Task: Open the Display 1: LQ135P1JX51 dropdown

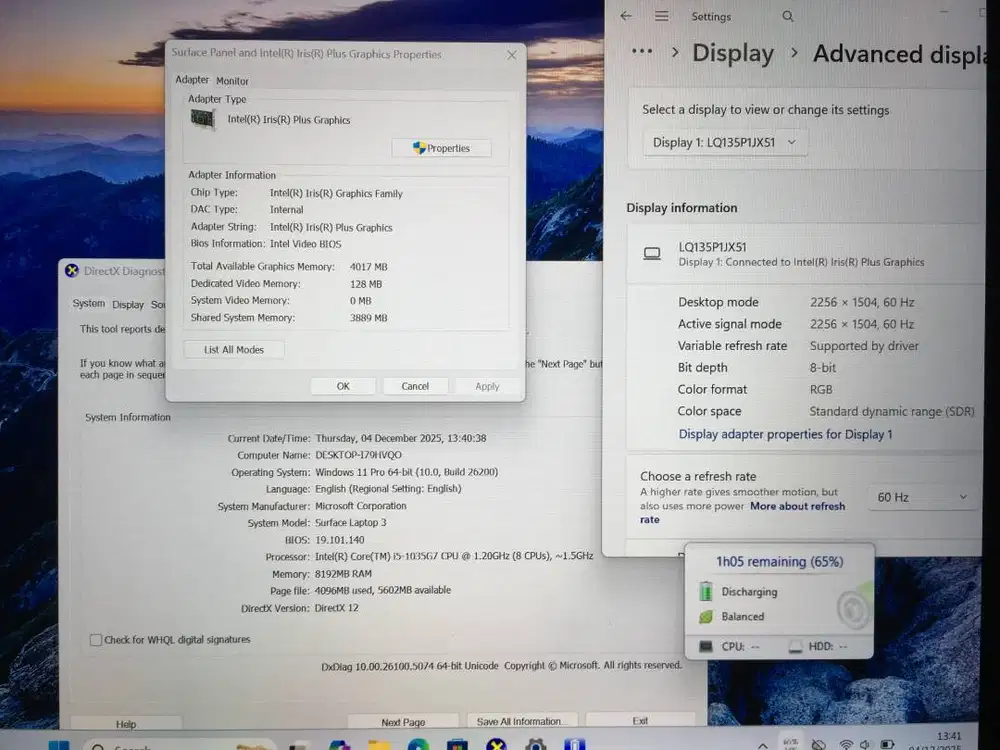Action: [x=725, y=143]
